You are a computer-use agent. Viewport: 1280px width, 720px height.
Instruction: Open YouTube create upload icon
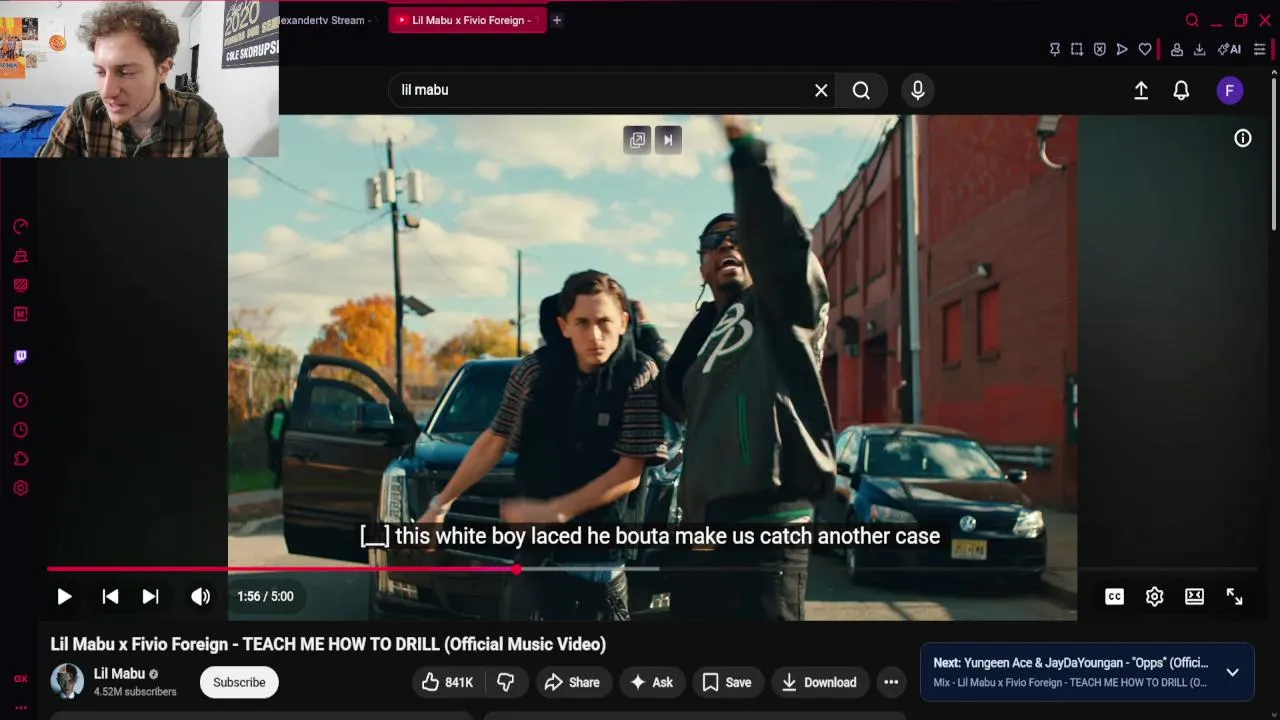(x=1141, y=90)
